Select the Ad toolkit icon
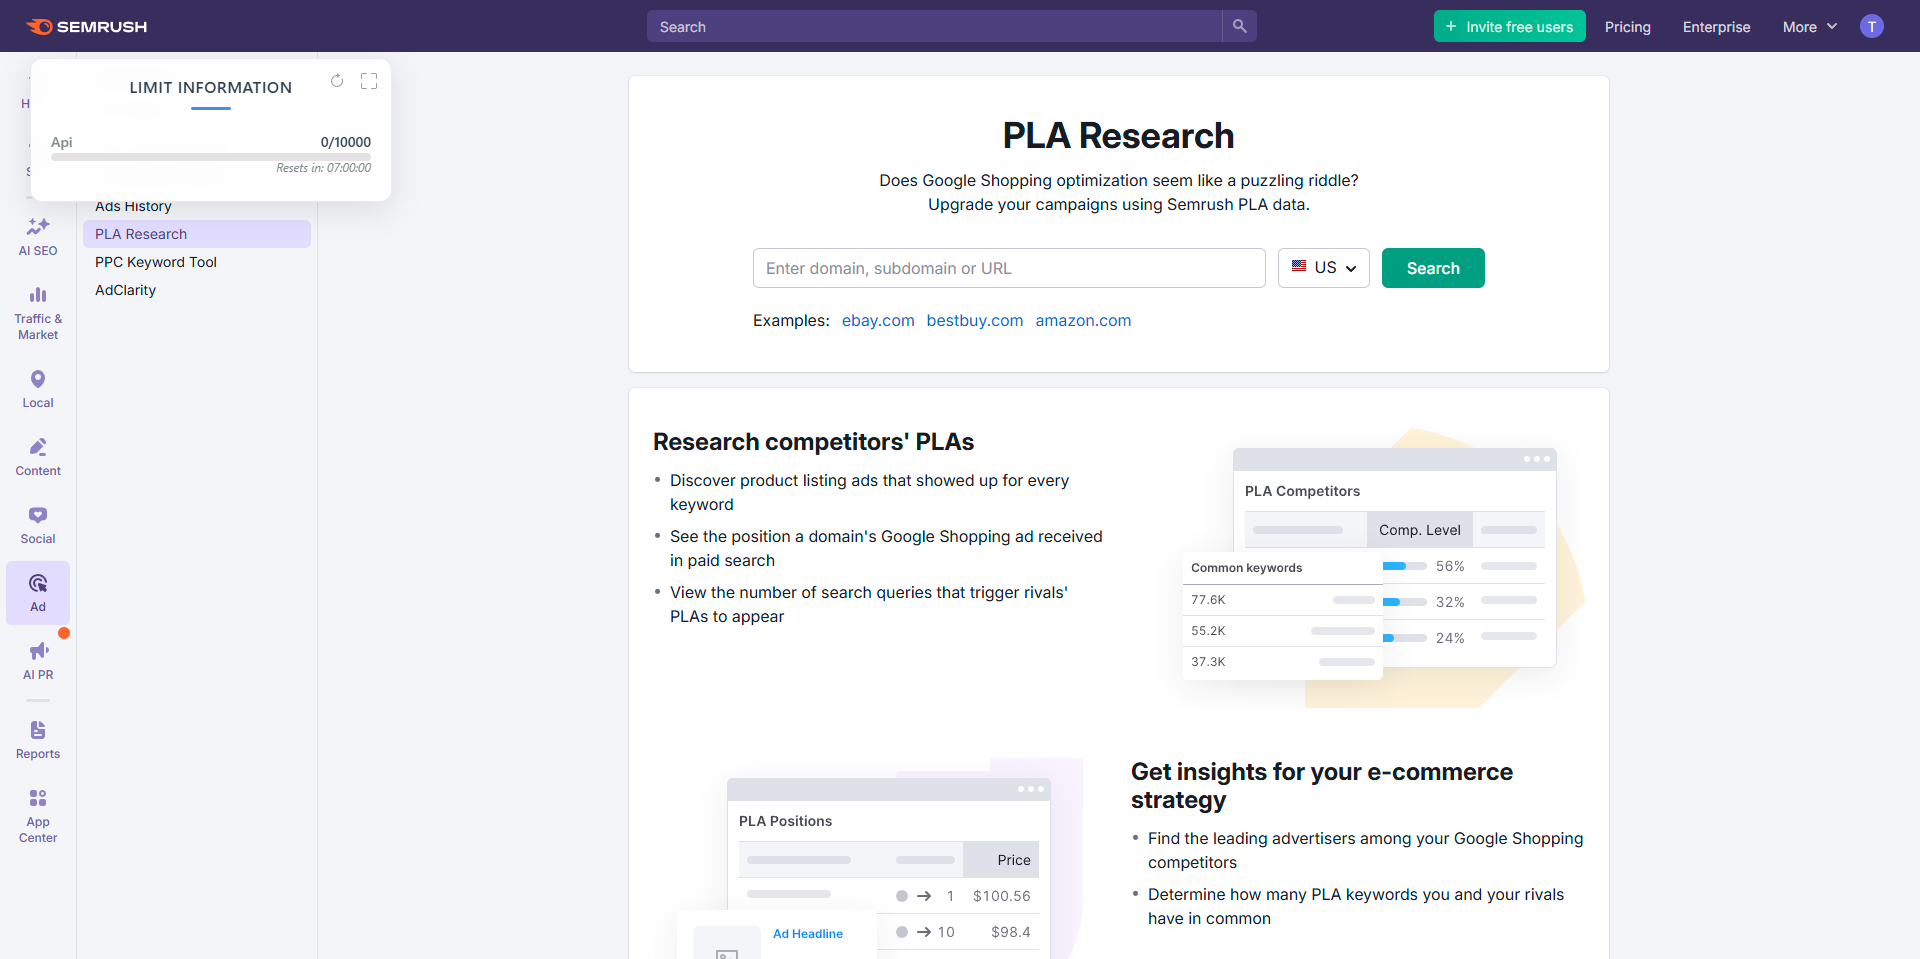The height and width of the screenshot is (959, 1920). click(37, 591)
